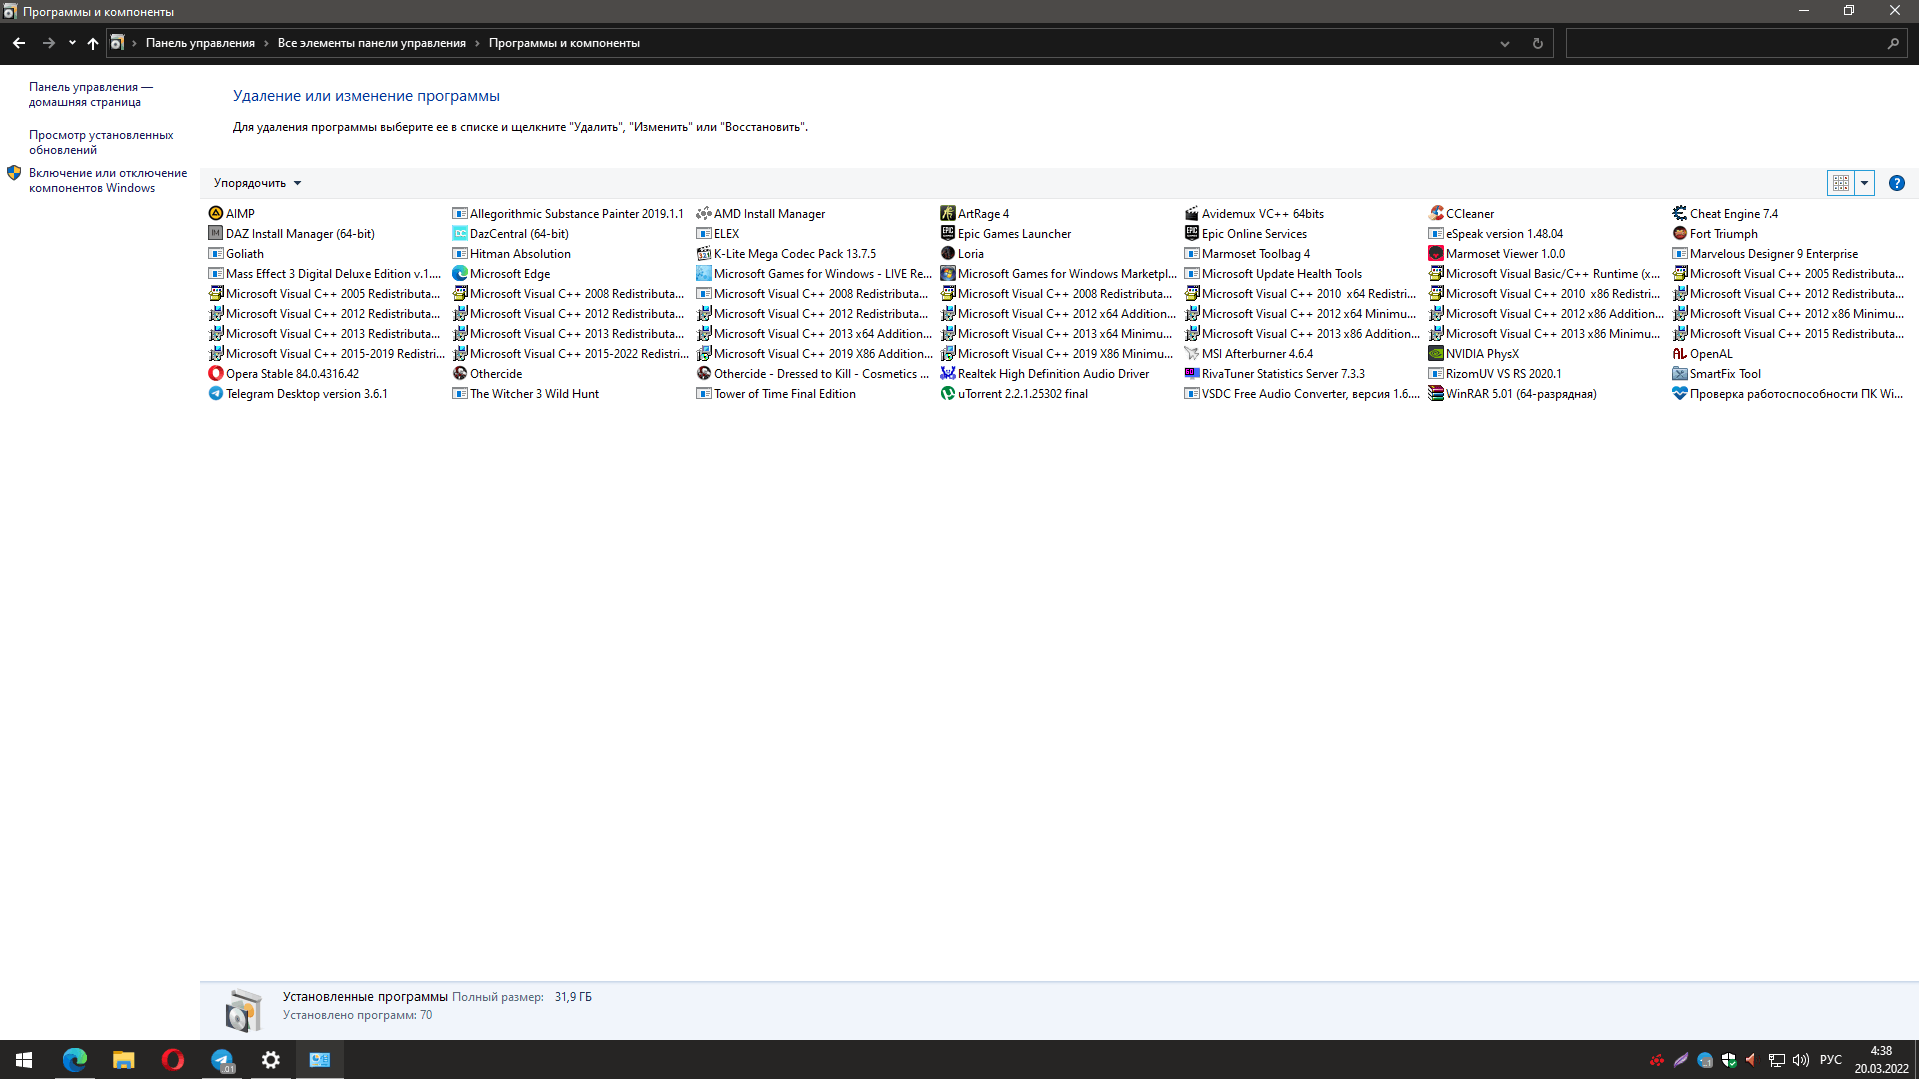This screenshot has width=1919, height=1079.
Task: Click the AIMP program icon
Action: pyautogui.click(x=215, y=213)
